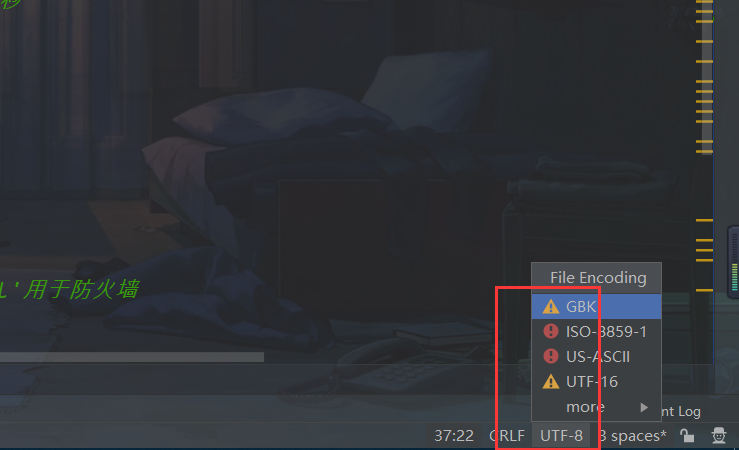Open the spaces indent settings widget

click(x=632, y=436)
